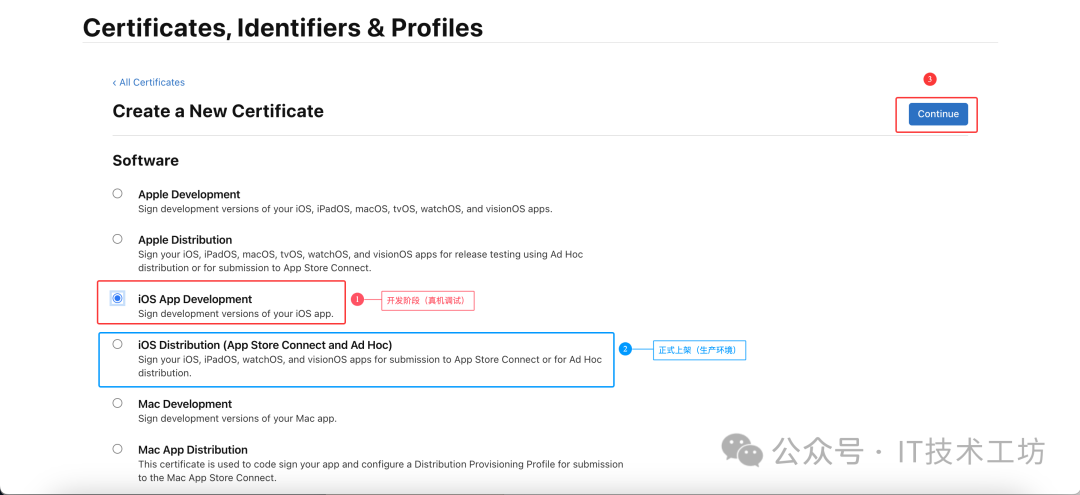Click the Software section heading
The width and height of the screenshot is (1080, 495).
145,160
